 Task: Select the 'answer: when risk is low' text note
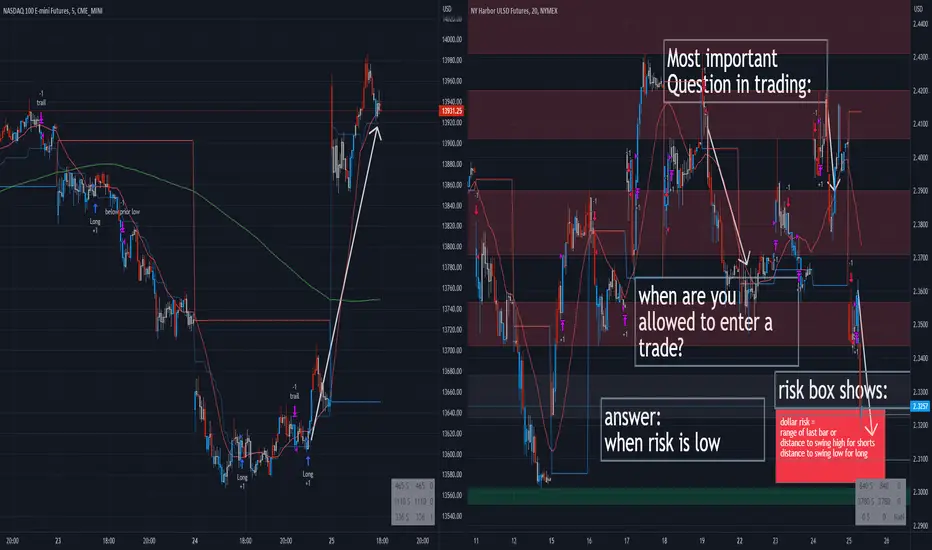[x=682, y=429]
